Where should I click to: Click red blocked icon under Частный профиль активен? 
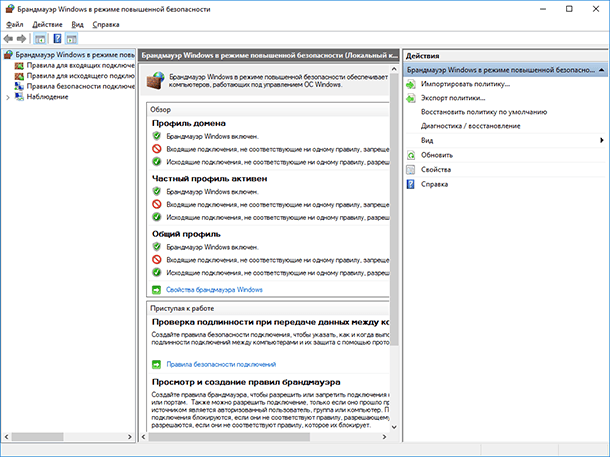click(x=156, y=204)
